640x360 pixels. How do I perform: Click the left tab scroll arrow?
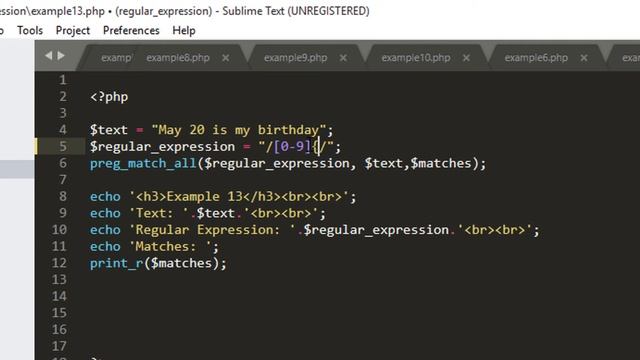tap(49, 56)
